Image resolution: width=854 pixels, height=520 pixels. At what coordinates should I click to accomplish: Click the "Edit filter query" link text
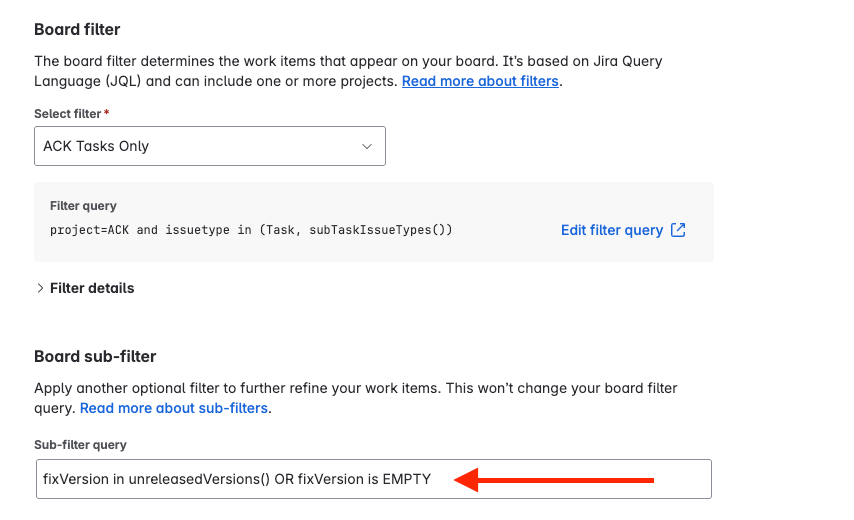tap(612, 230)
